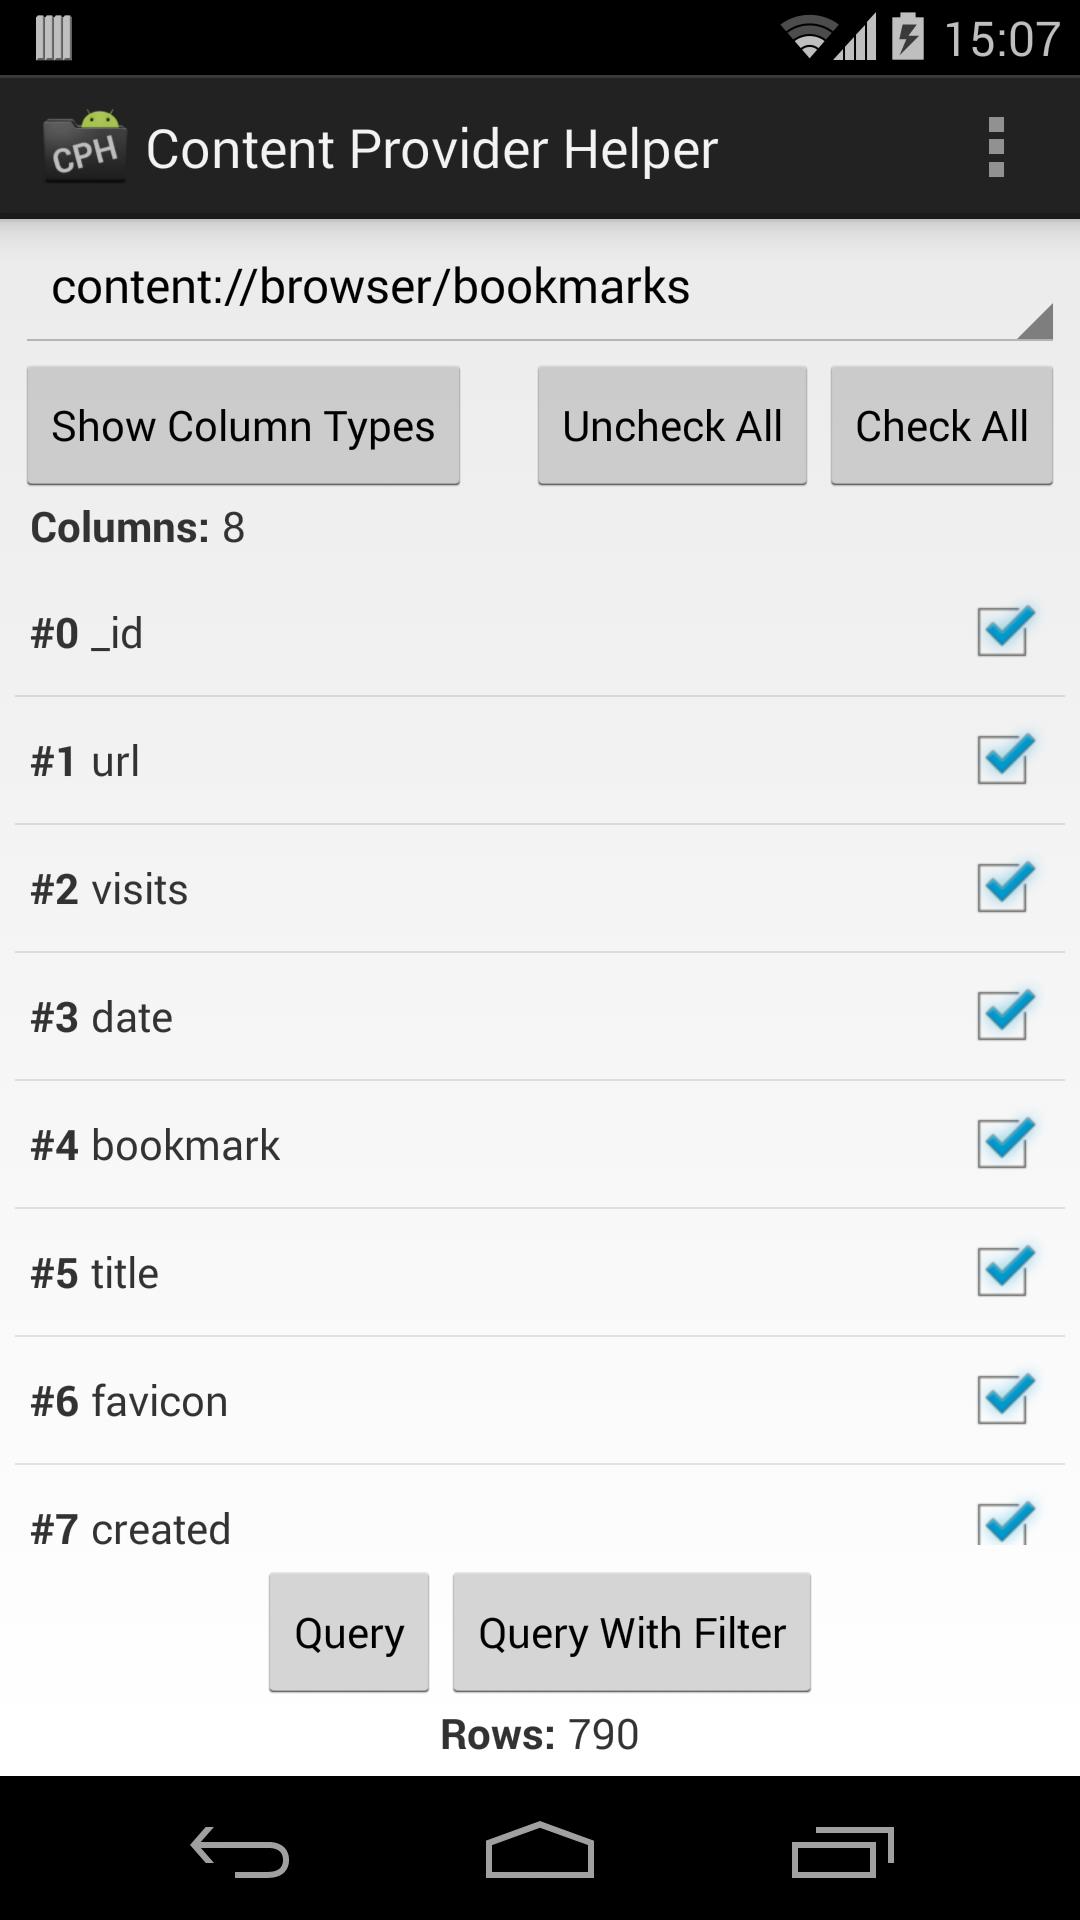Uncheck the visits column checkbox
Image resolution: width=1080 pixels, height=1920 pixels.
(1003, 888)
